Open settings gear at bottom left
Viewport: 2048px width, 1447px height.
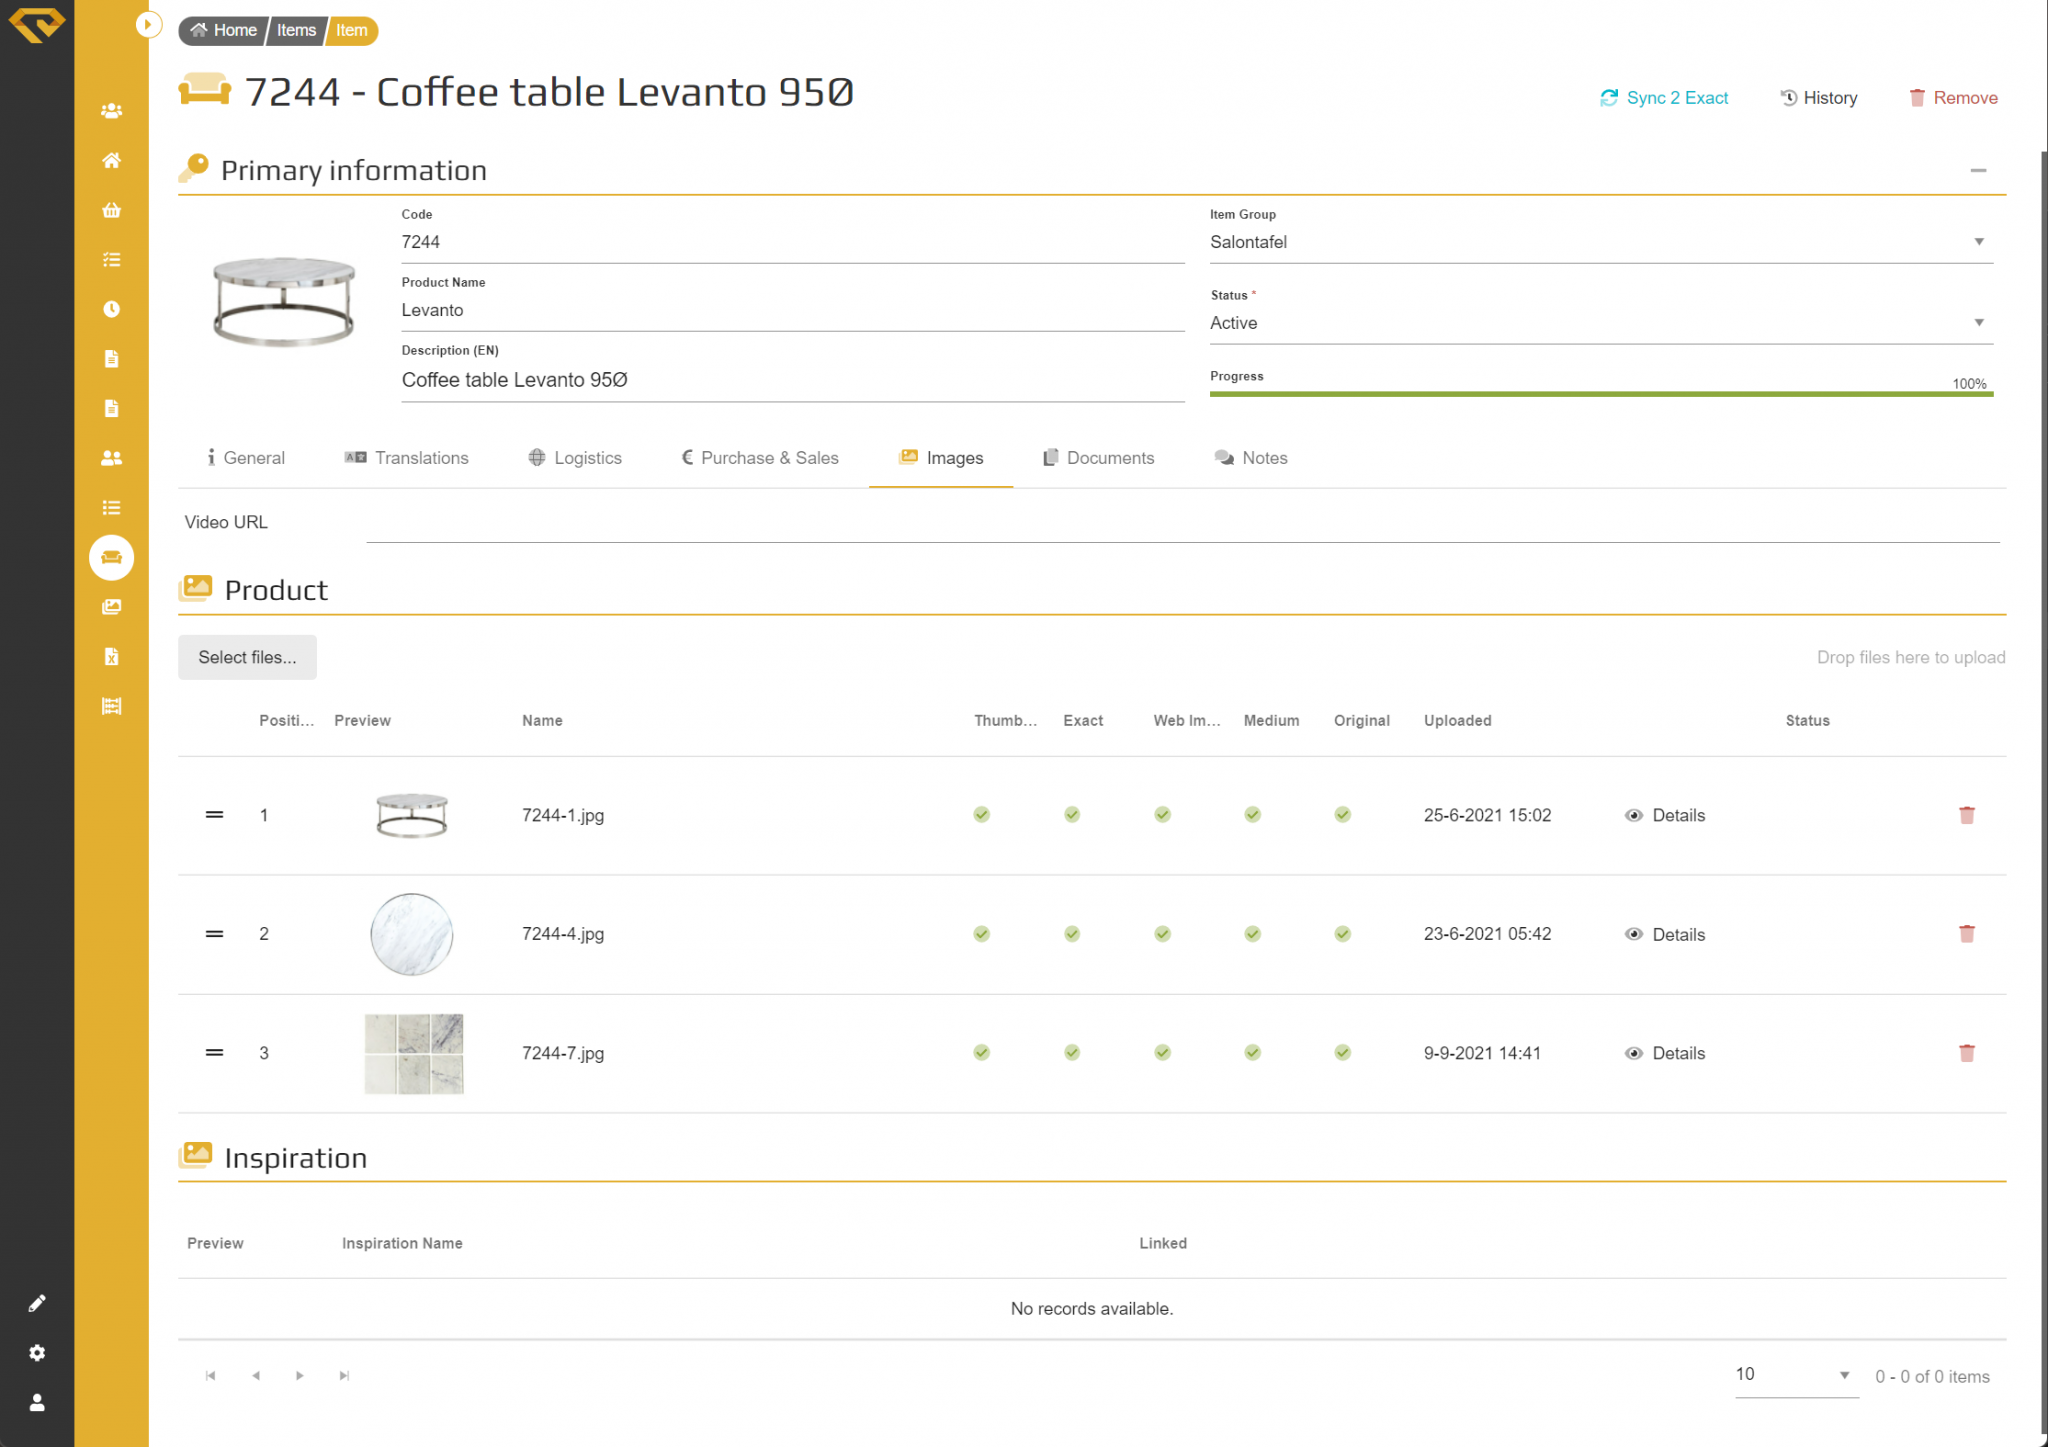tap(37, 1353)
